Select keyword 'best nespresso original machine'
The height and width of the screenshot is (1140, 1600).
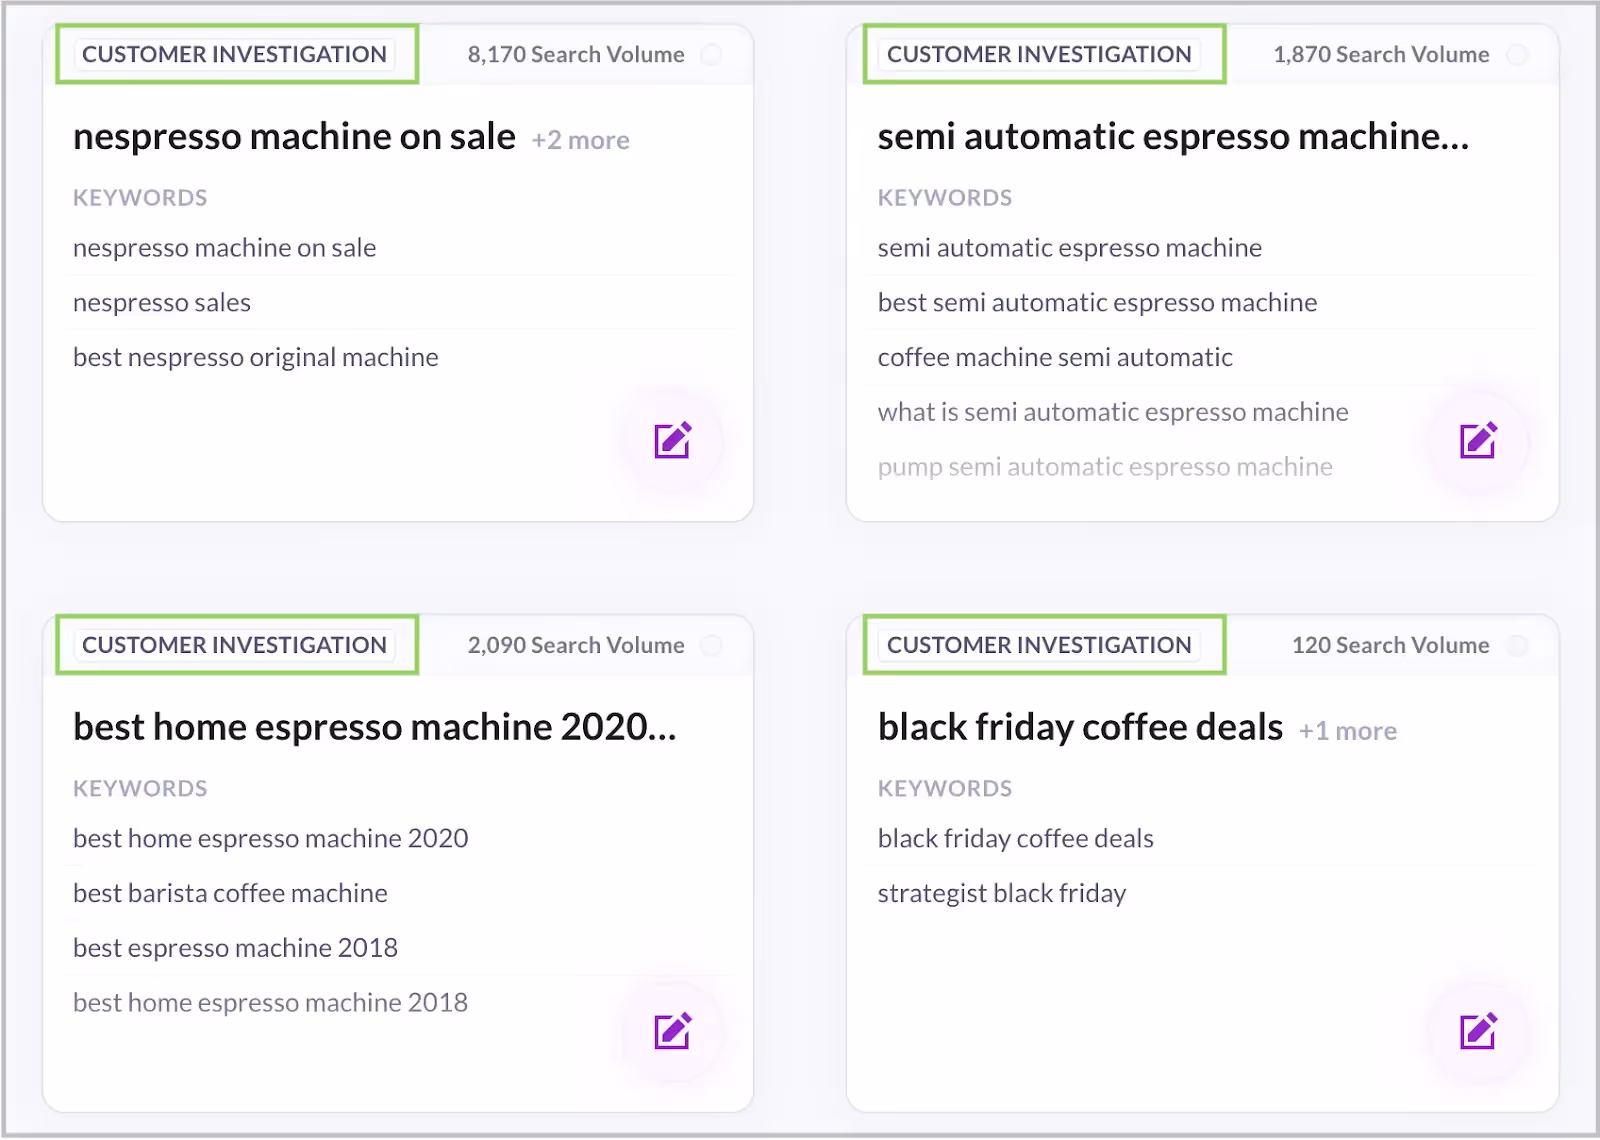(256, 358)
